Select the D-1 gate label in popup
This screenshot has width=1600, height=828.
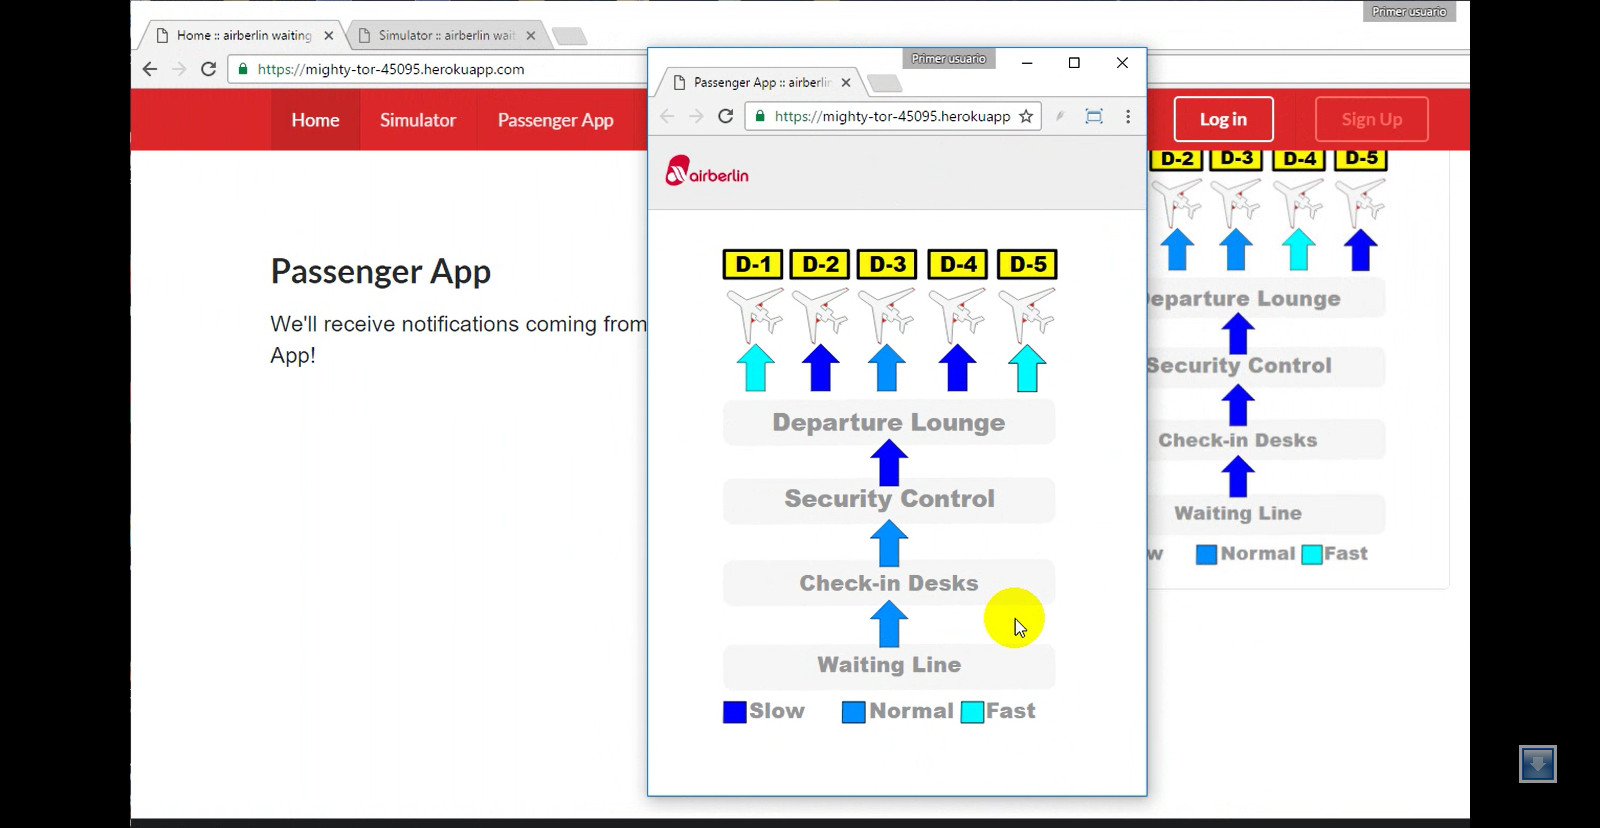click(753, 264)
